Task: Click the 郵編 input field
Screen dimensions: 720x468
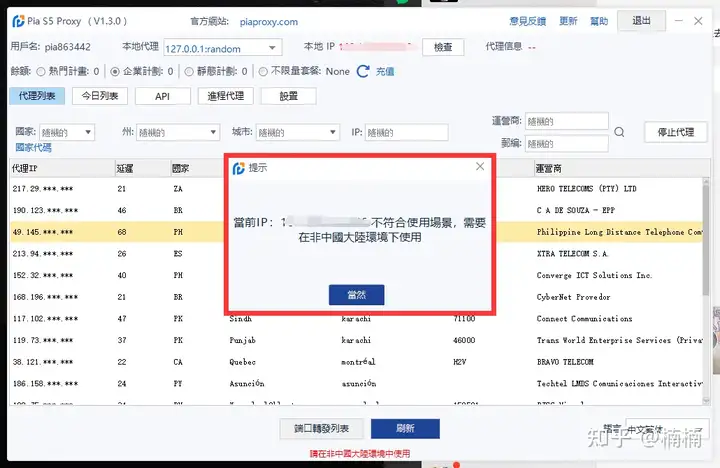Action: [x=567, y=144]
